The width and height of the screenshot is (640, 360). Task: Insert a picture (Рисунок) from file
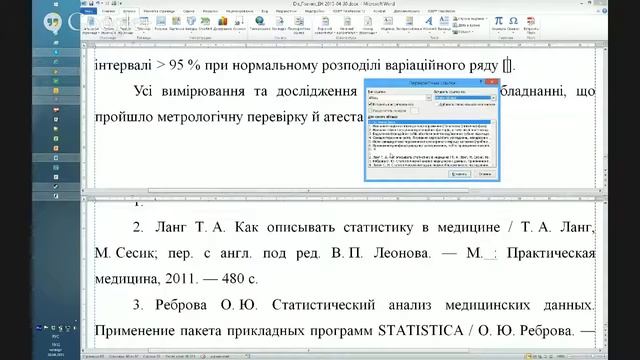click(x=161, y=24)
